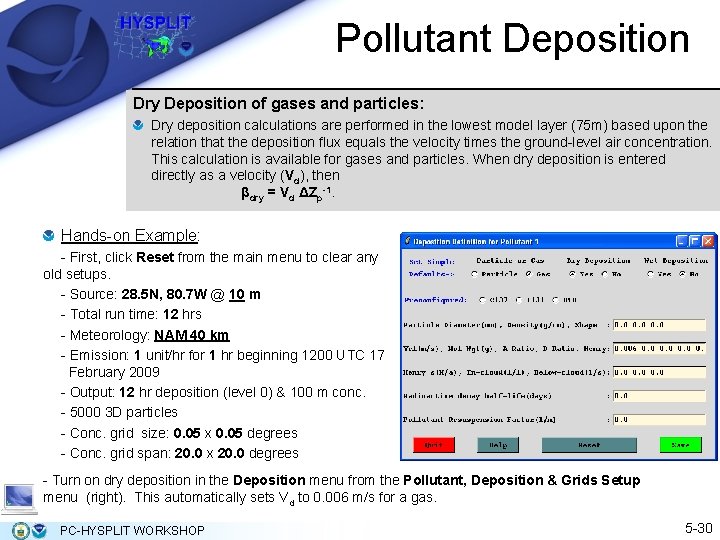Click the blue bullet beside the dry deposition paragraph
720x540 pixels.
click(x=138, y=125)
